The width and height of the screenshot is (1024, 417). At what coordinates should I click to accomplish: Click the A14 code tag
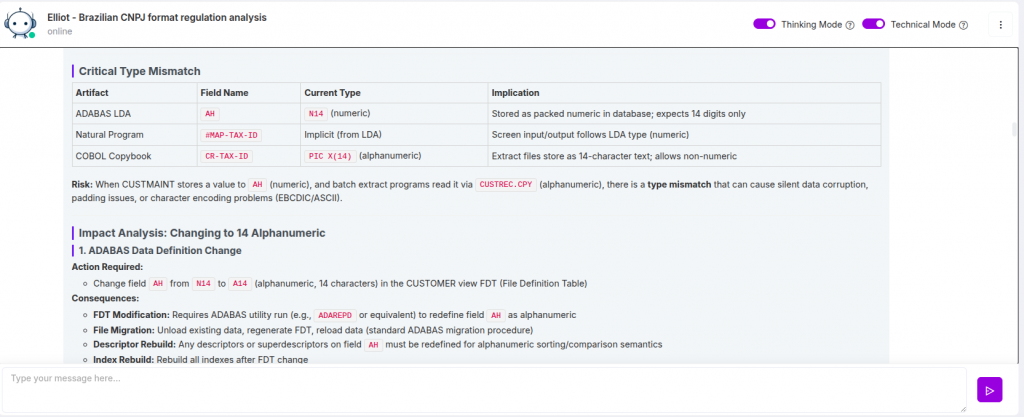click(240, 283)
